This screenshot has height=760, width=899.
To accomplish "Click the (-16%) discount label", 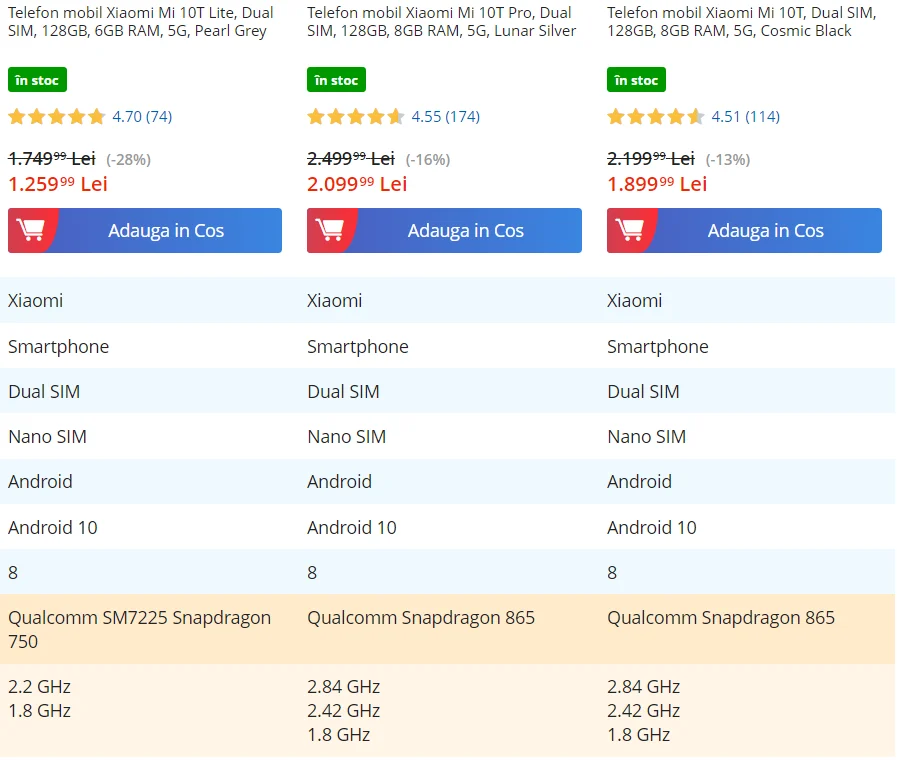I will click(x=428, y=159).
